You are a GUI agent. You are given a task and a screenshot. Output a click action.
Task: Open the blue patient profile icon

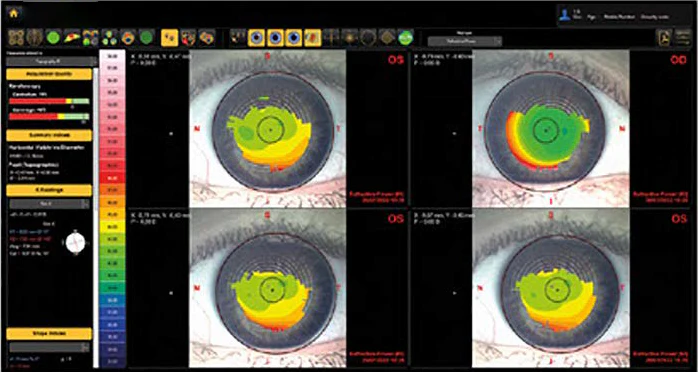pyautogui.click(x=565, y=16)
